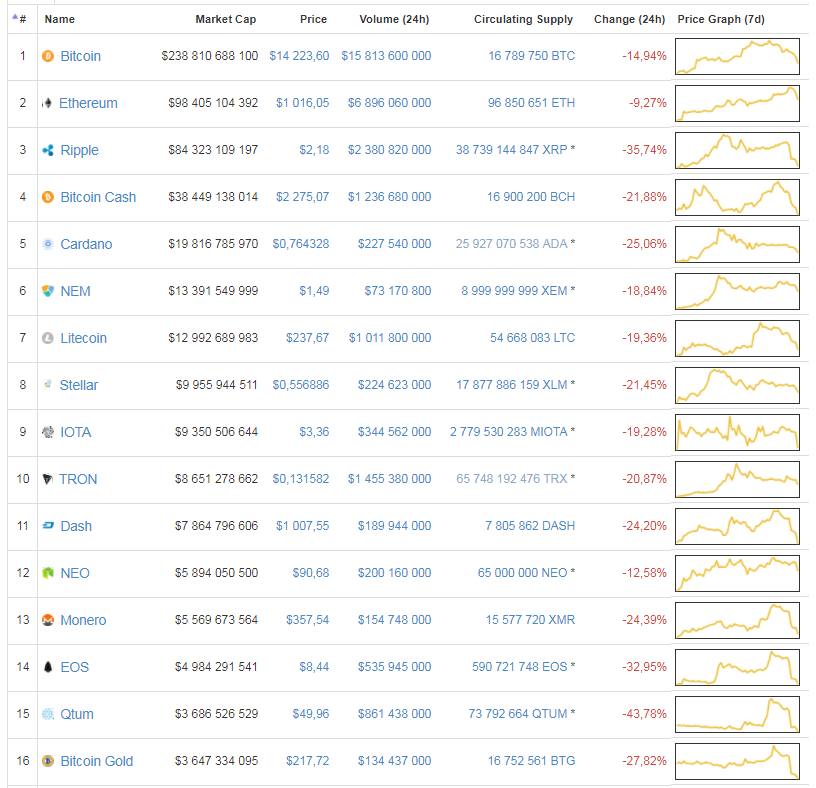This screenshot has width=816, height=788.
Task: Open the Bitcoin Cash name link
Action: [98, 197]
